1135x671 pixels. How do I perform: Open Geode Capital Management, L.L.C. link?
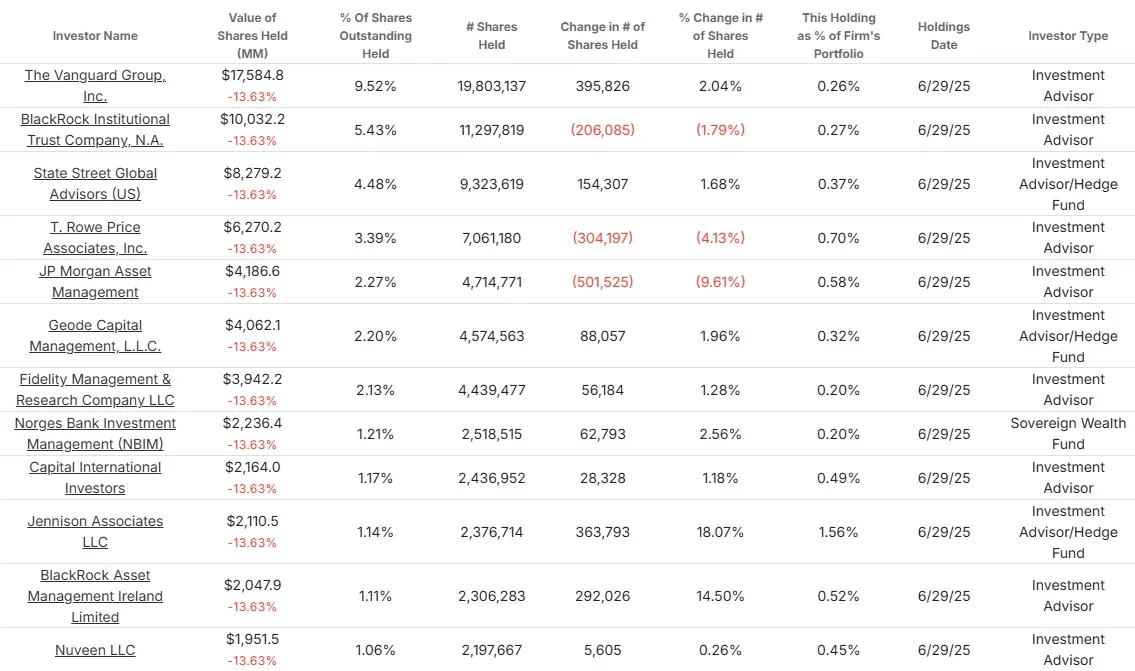tap(95, 336)
